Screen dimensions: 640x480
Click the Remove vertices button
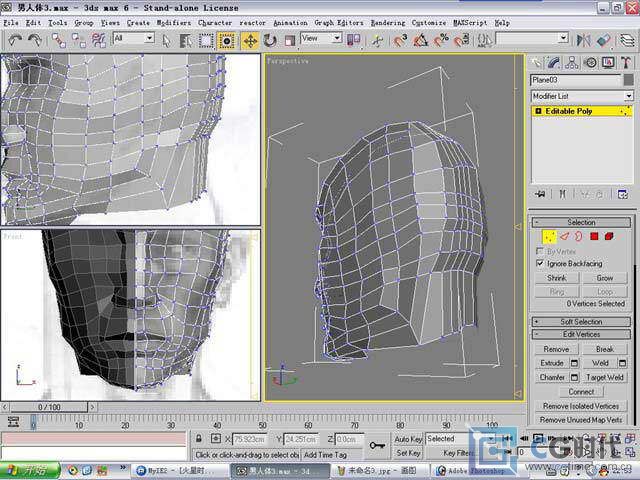tap(556, 349)
